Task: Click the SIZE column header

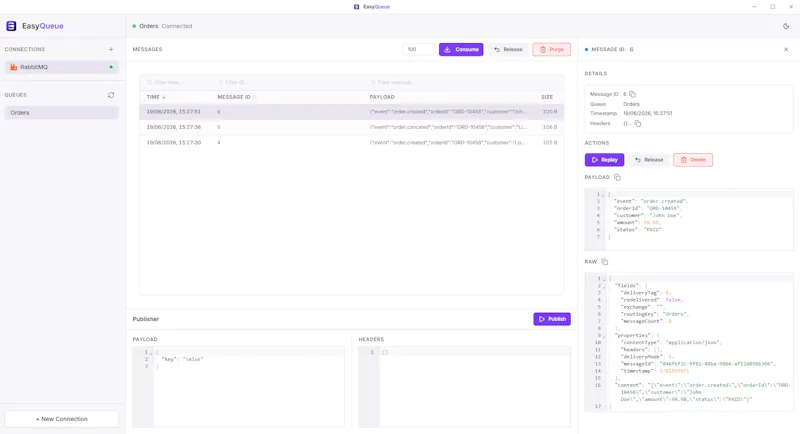Action: pyautogui.click(x=547, y=97)
